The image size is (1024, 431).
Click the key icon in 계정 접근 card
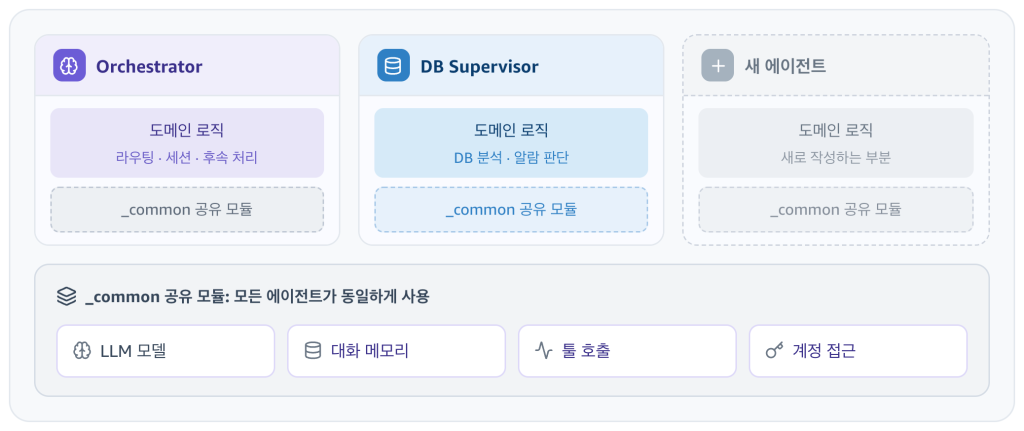(x=775, y=351)
